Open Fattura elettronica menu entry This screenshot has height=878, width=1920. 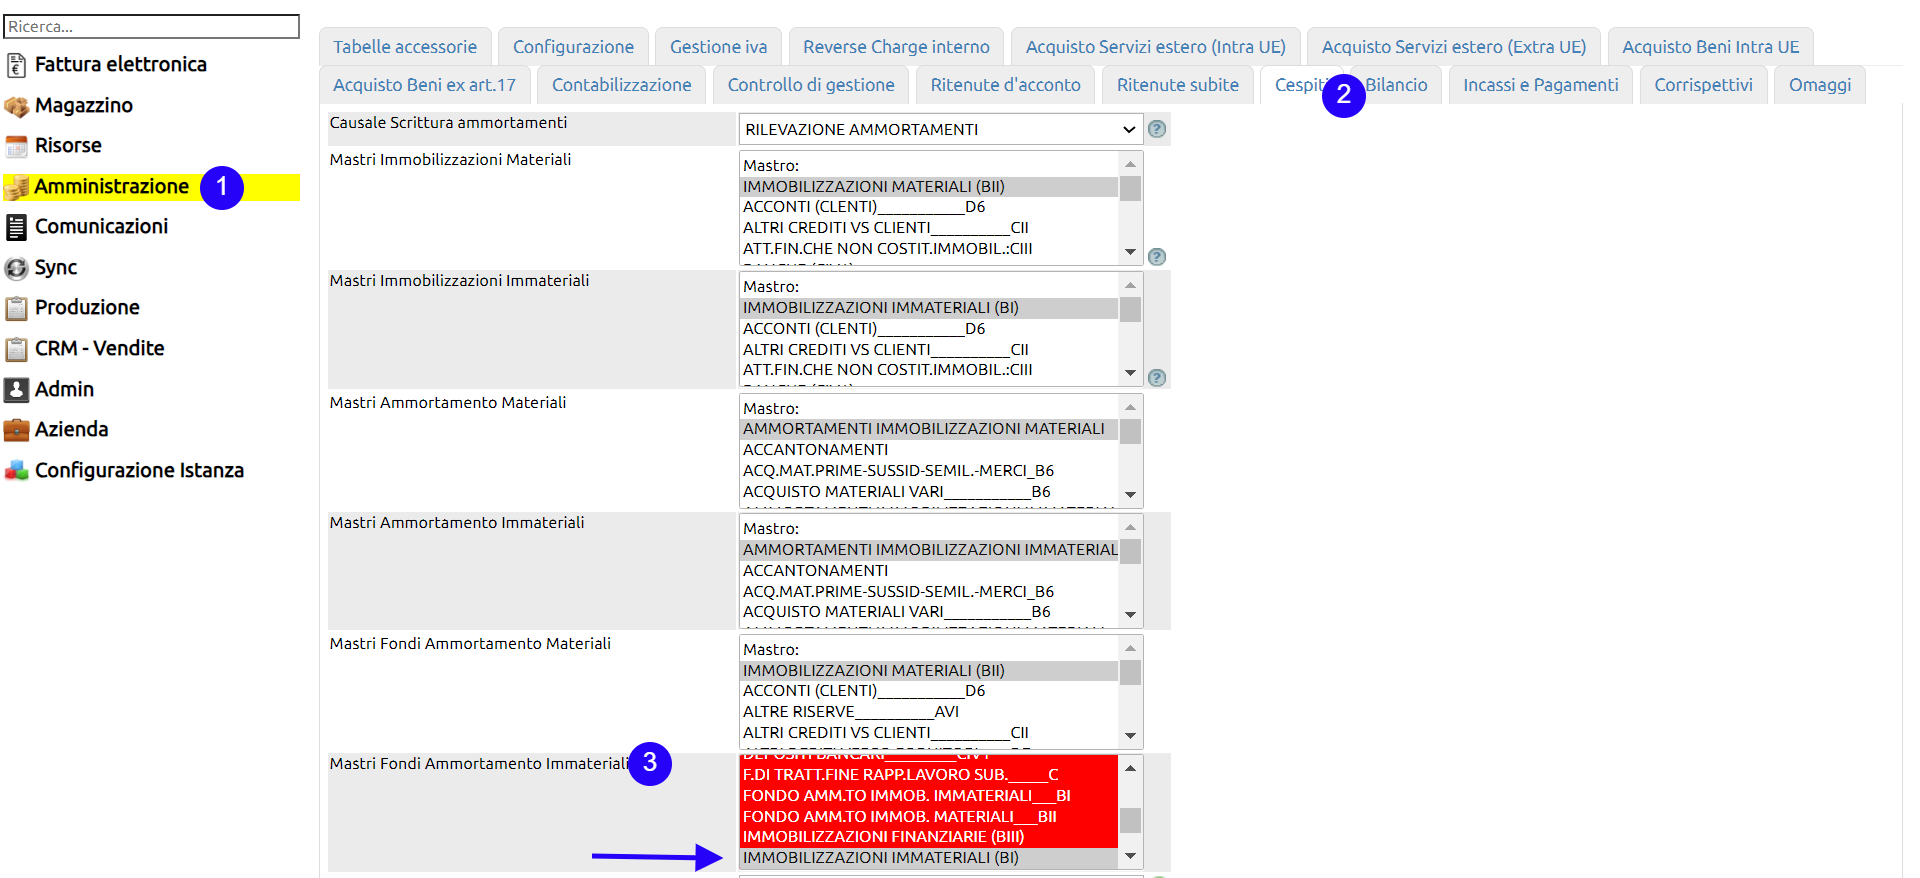coord(121,65)
